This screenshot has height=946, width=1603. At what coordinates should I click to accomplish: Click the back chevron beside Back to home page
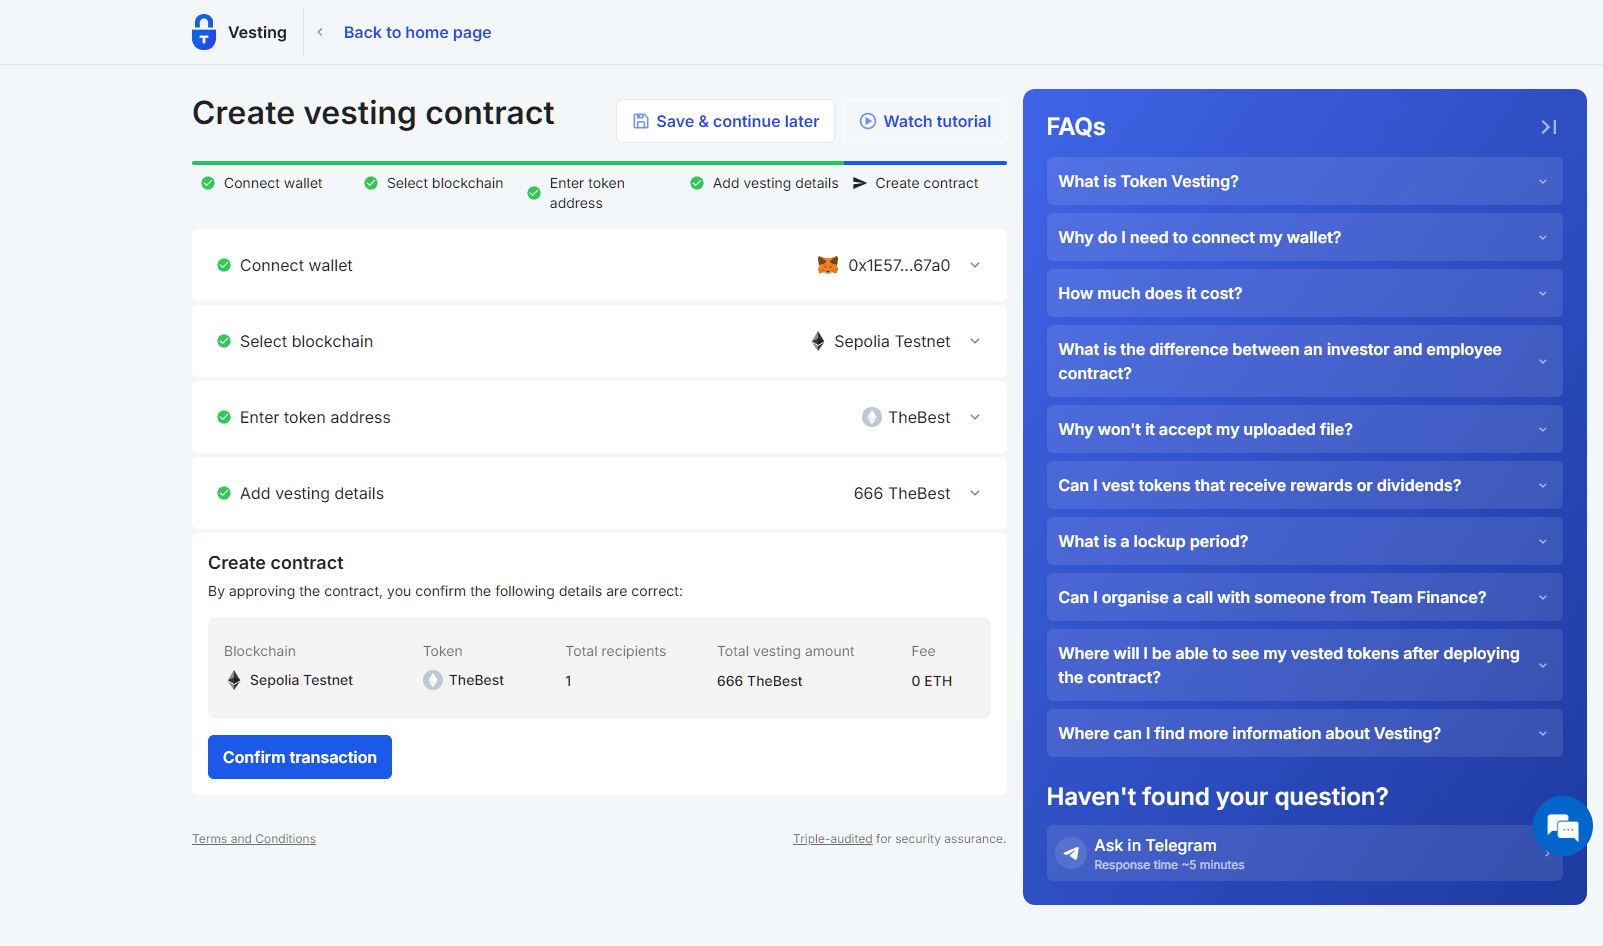pyautogui.click(x=318, y=31)
